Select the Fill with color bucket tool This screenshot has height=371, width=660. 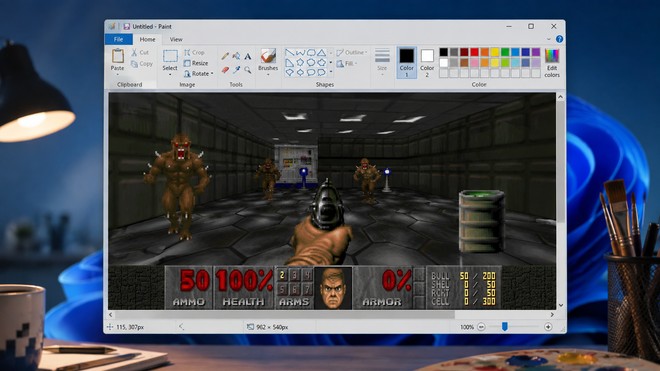click(x=237, y=56)
